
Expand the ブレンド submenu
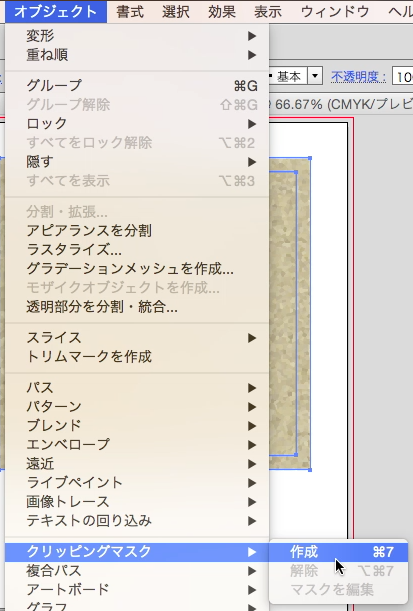pyautogui.click(x=137, y=426)
